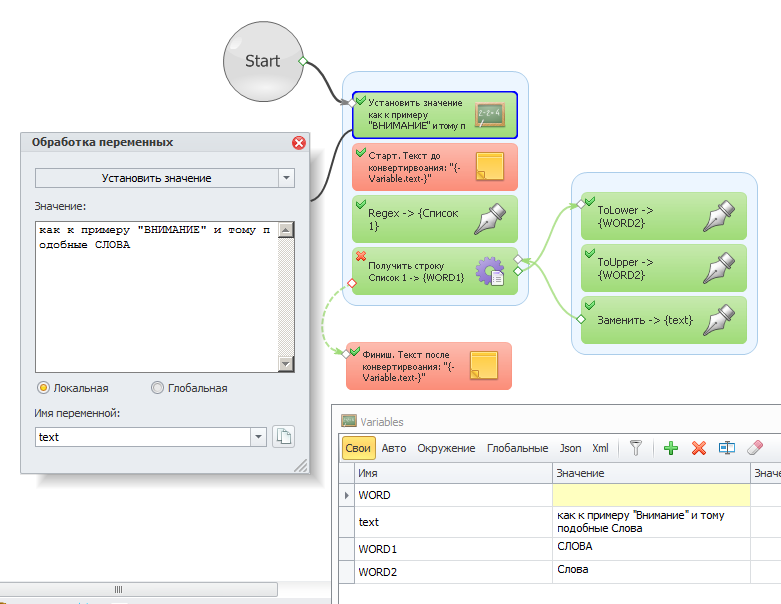
Task: Switch to the Json tab
Action: [570, 448]
